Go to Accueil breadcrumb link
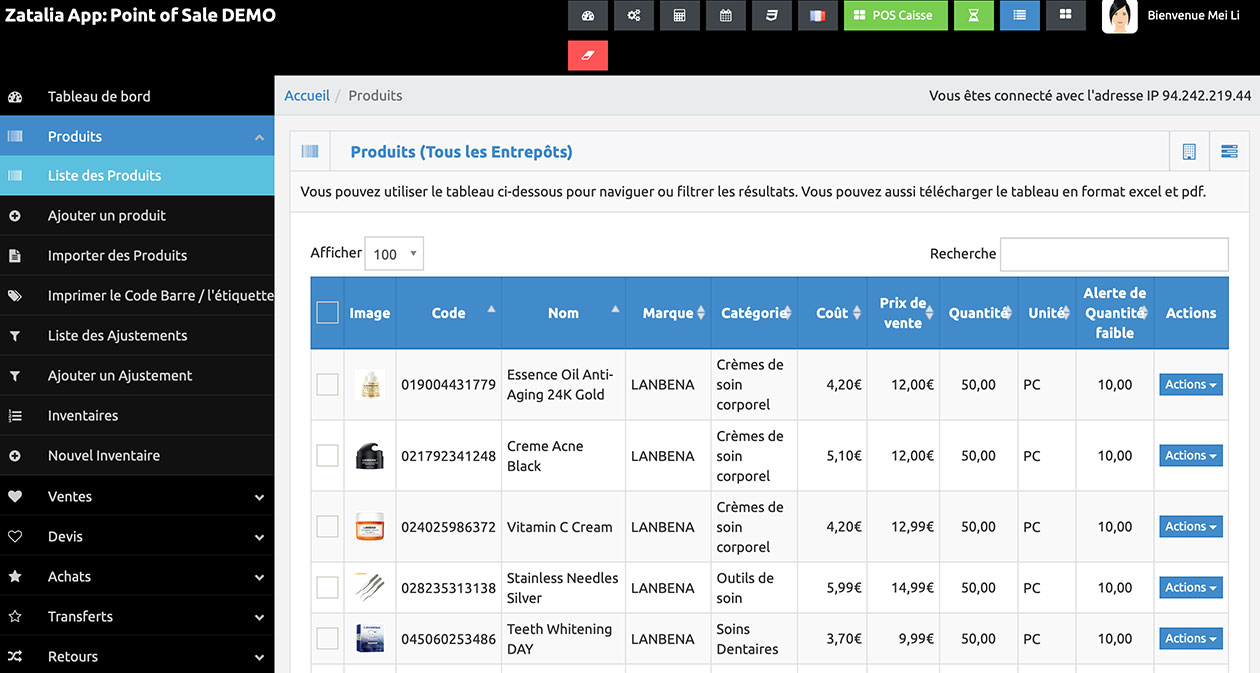This screenshot has width=1260, height=673. pyautogui.click(x=307, y=95)
